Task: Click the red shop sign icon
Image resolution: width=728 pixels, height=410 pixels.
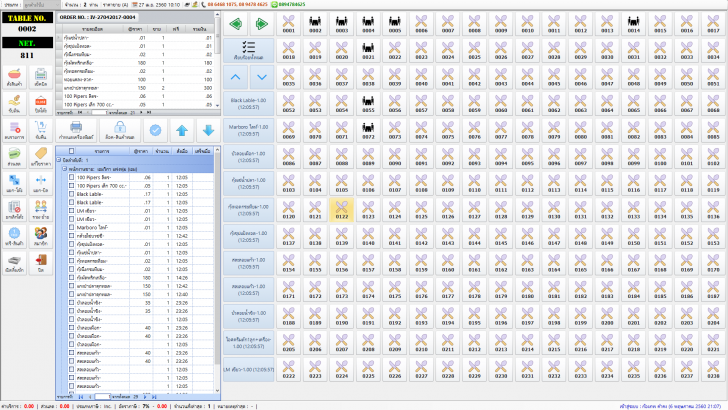Action: [41, 103]
